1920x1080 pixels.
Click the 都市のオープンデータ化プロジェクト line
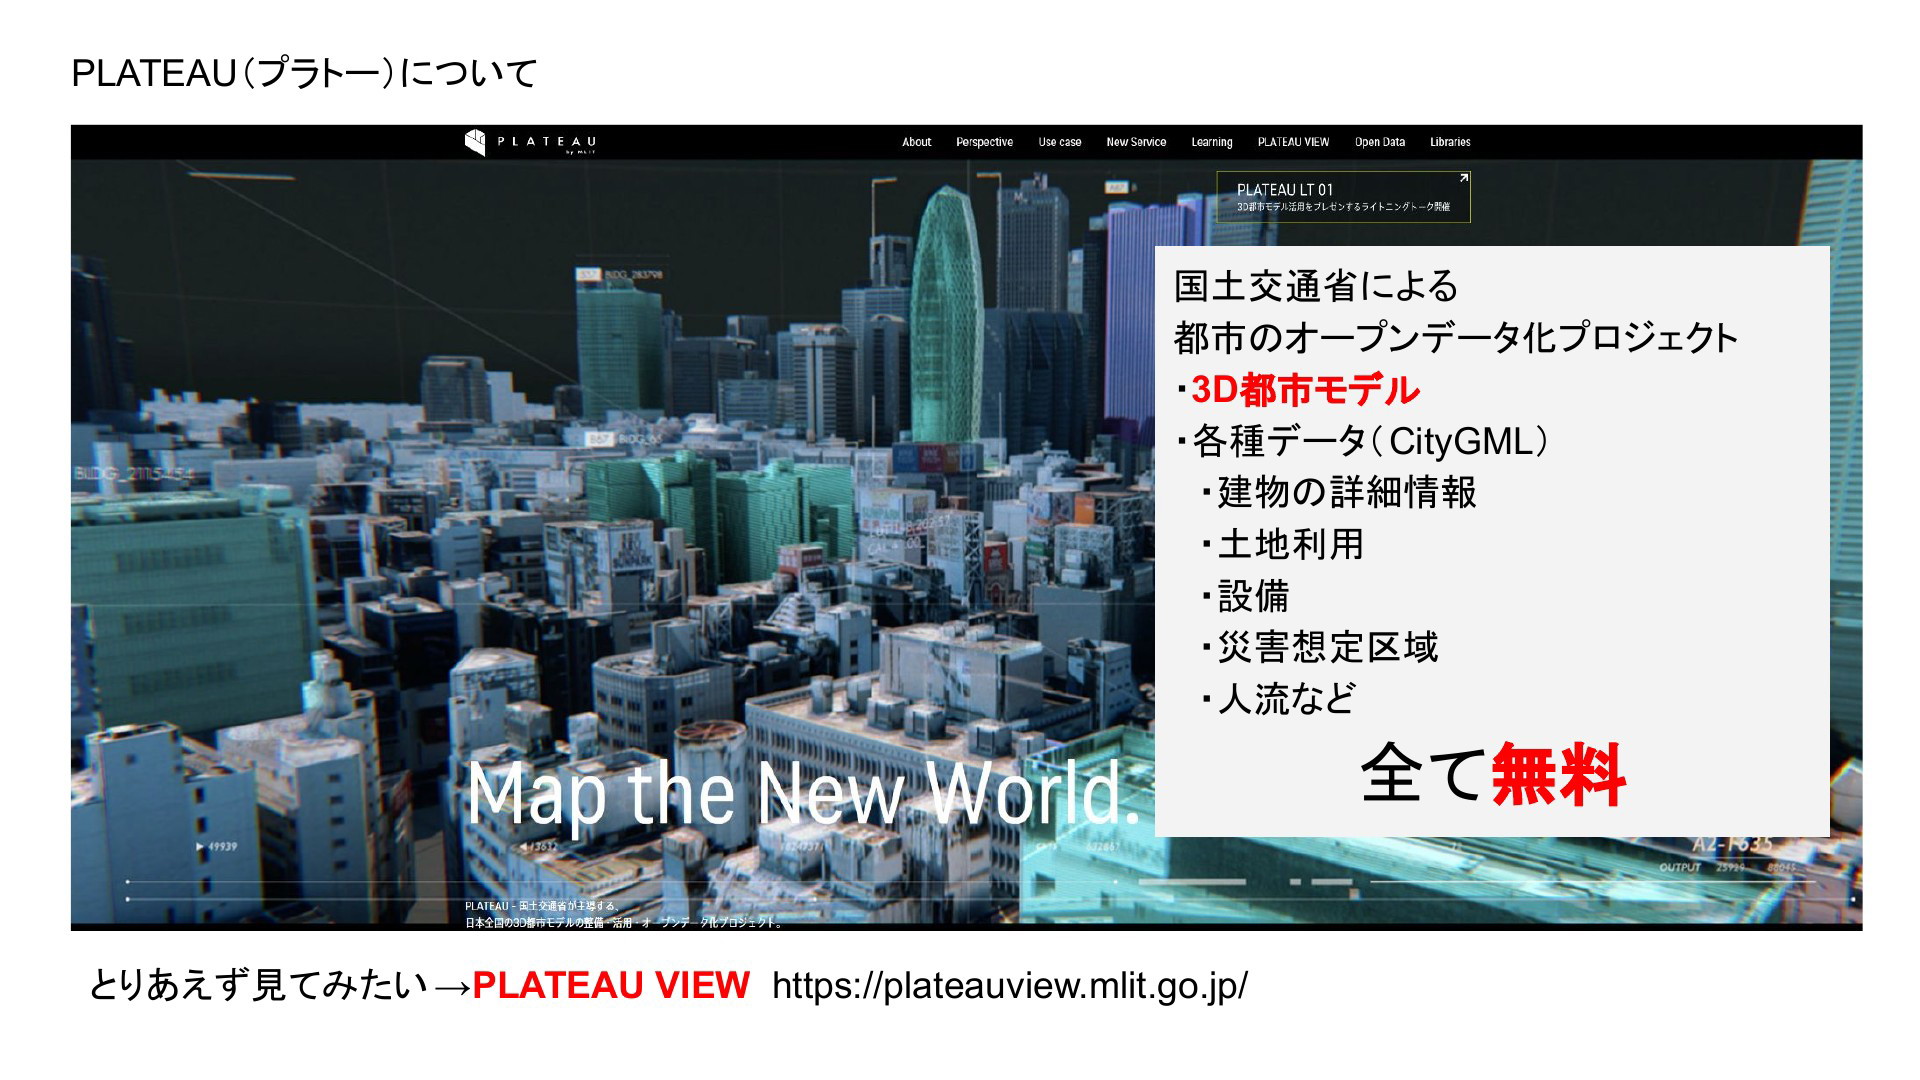1456,339
